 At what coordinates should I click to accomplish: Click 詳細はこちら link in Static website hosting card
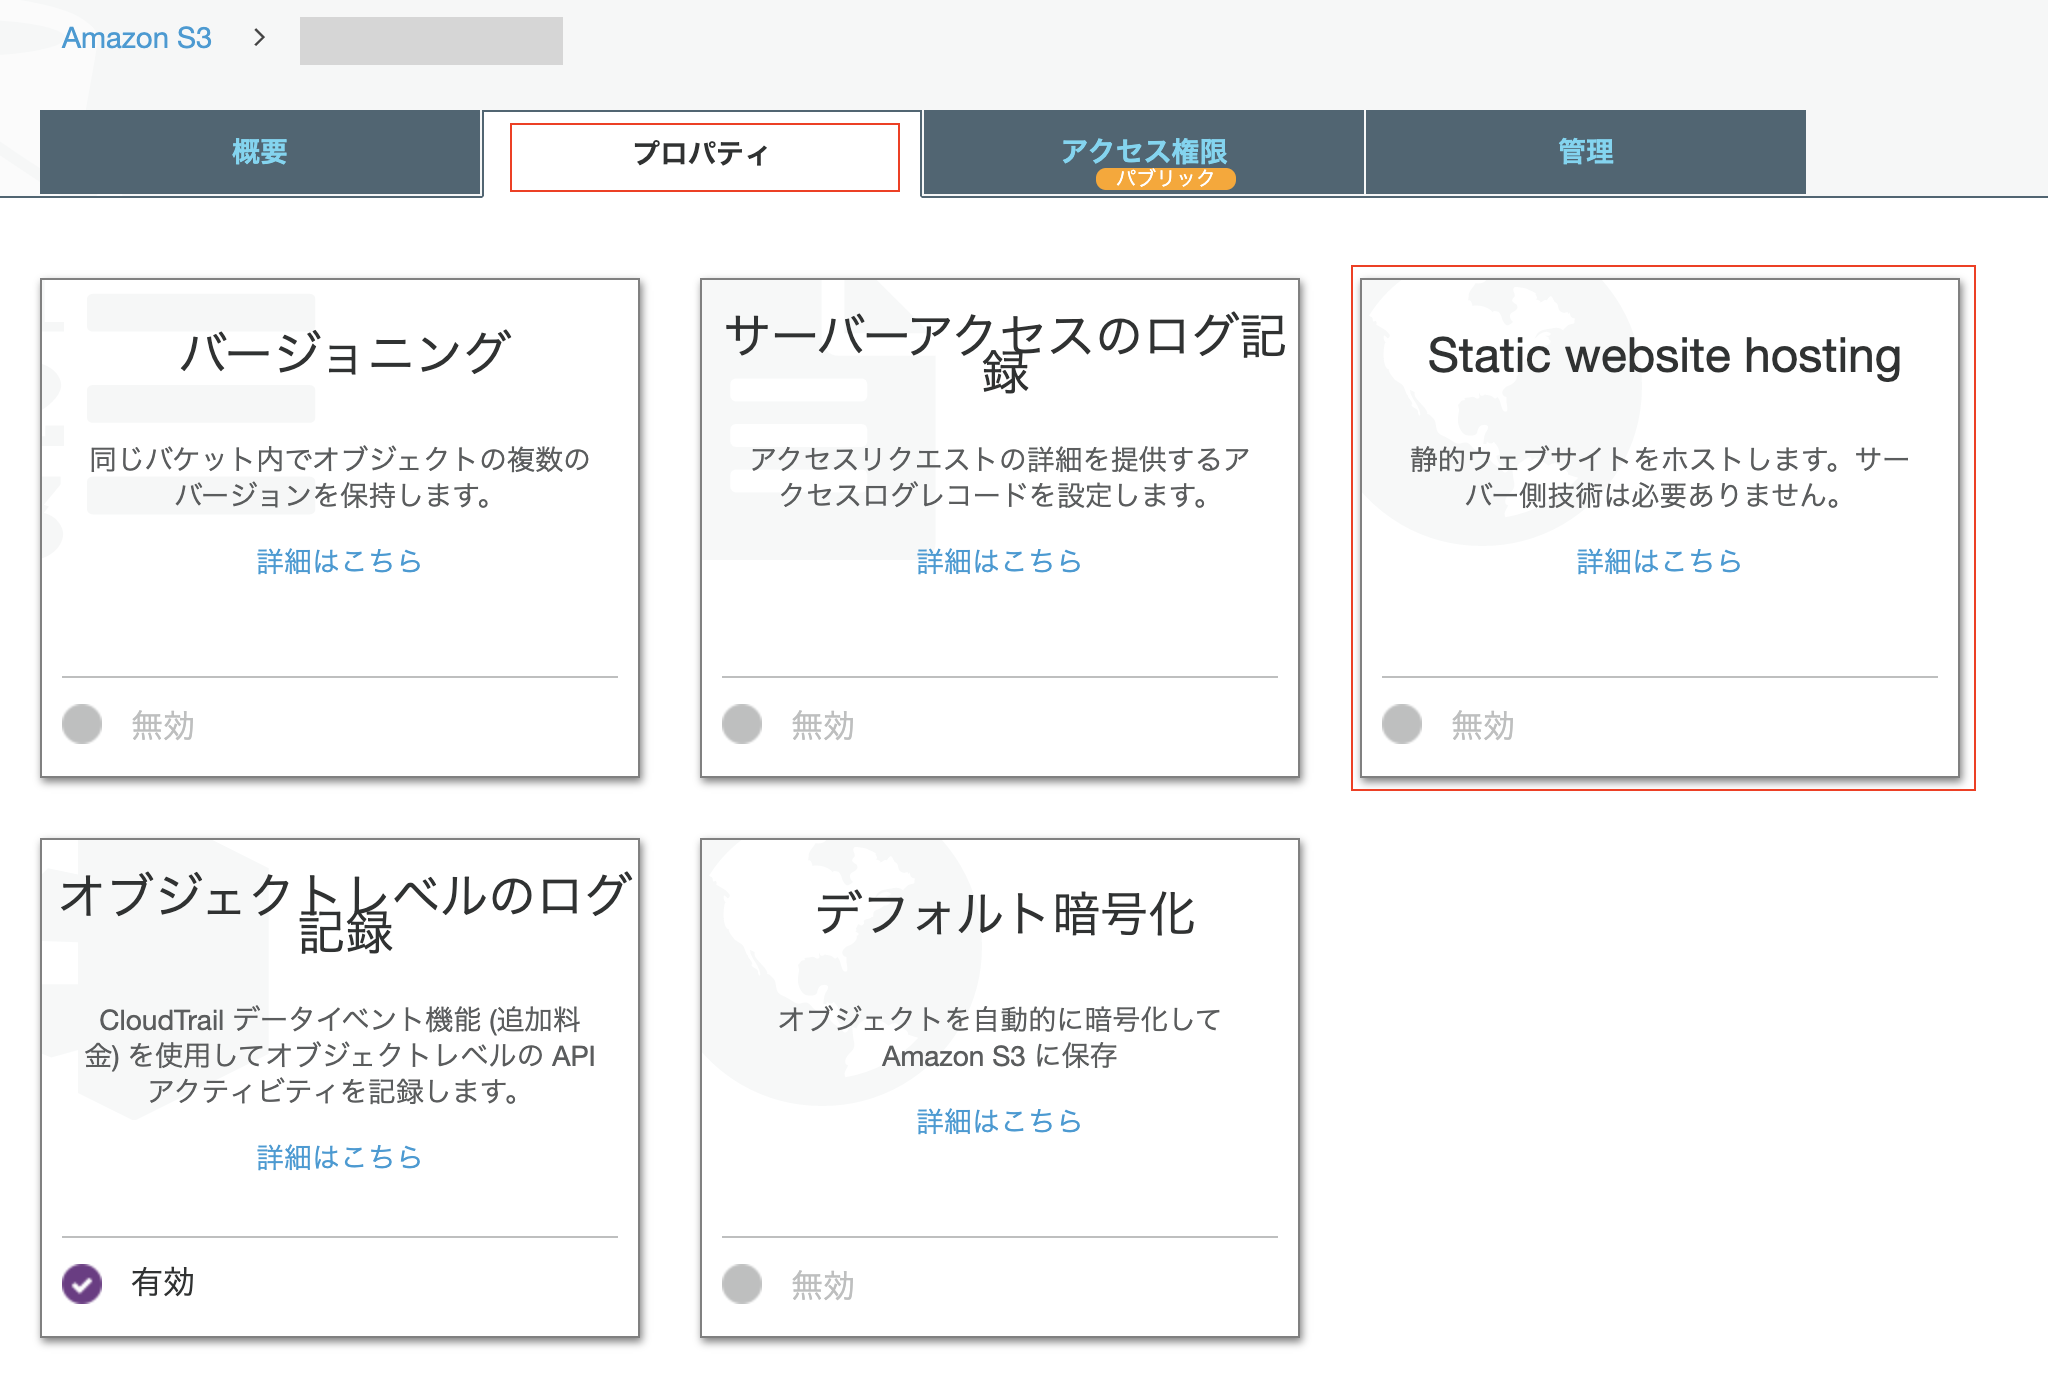1660,561
